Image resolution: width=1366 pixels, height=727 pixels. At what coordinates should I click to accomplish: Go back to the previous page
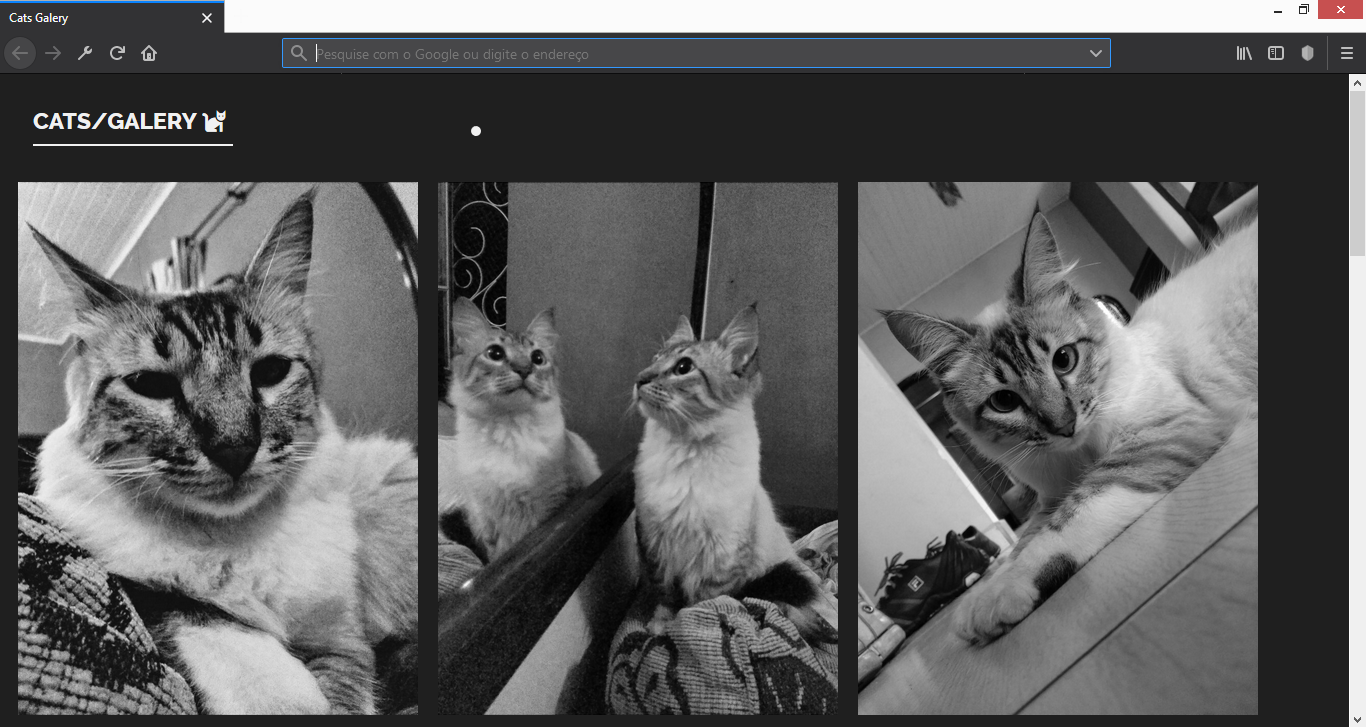pos(20,53)
